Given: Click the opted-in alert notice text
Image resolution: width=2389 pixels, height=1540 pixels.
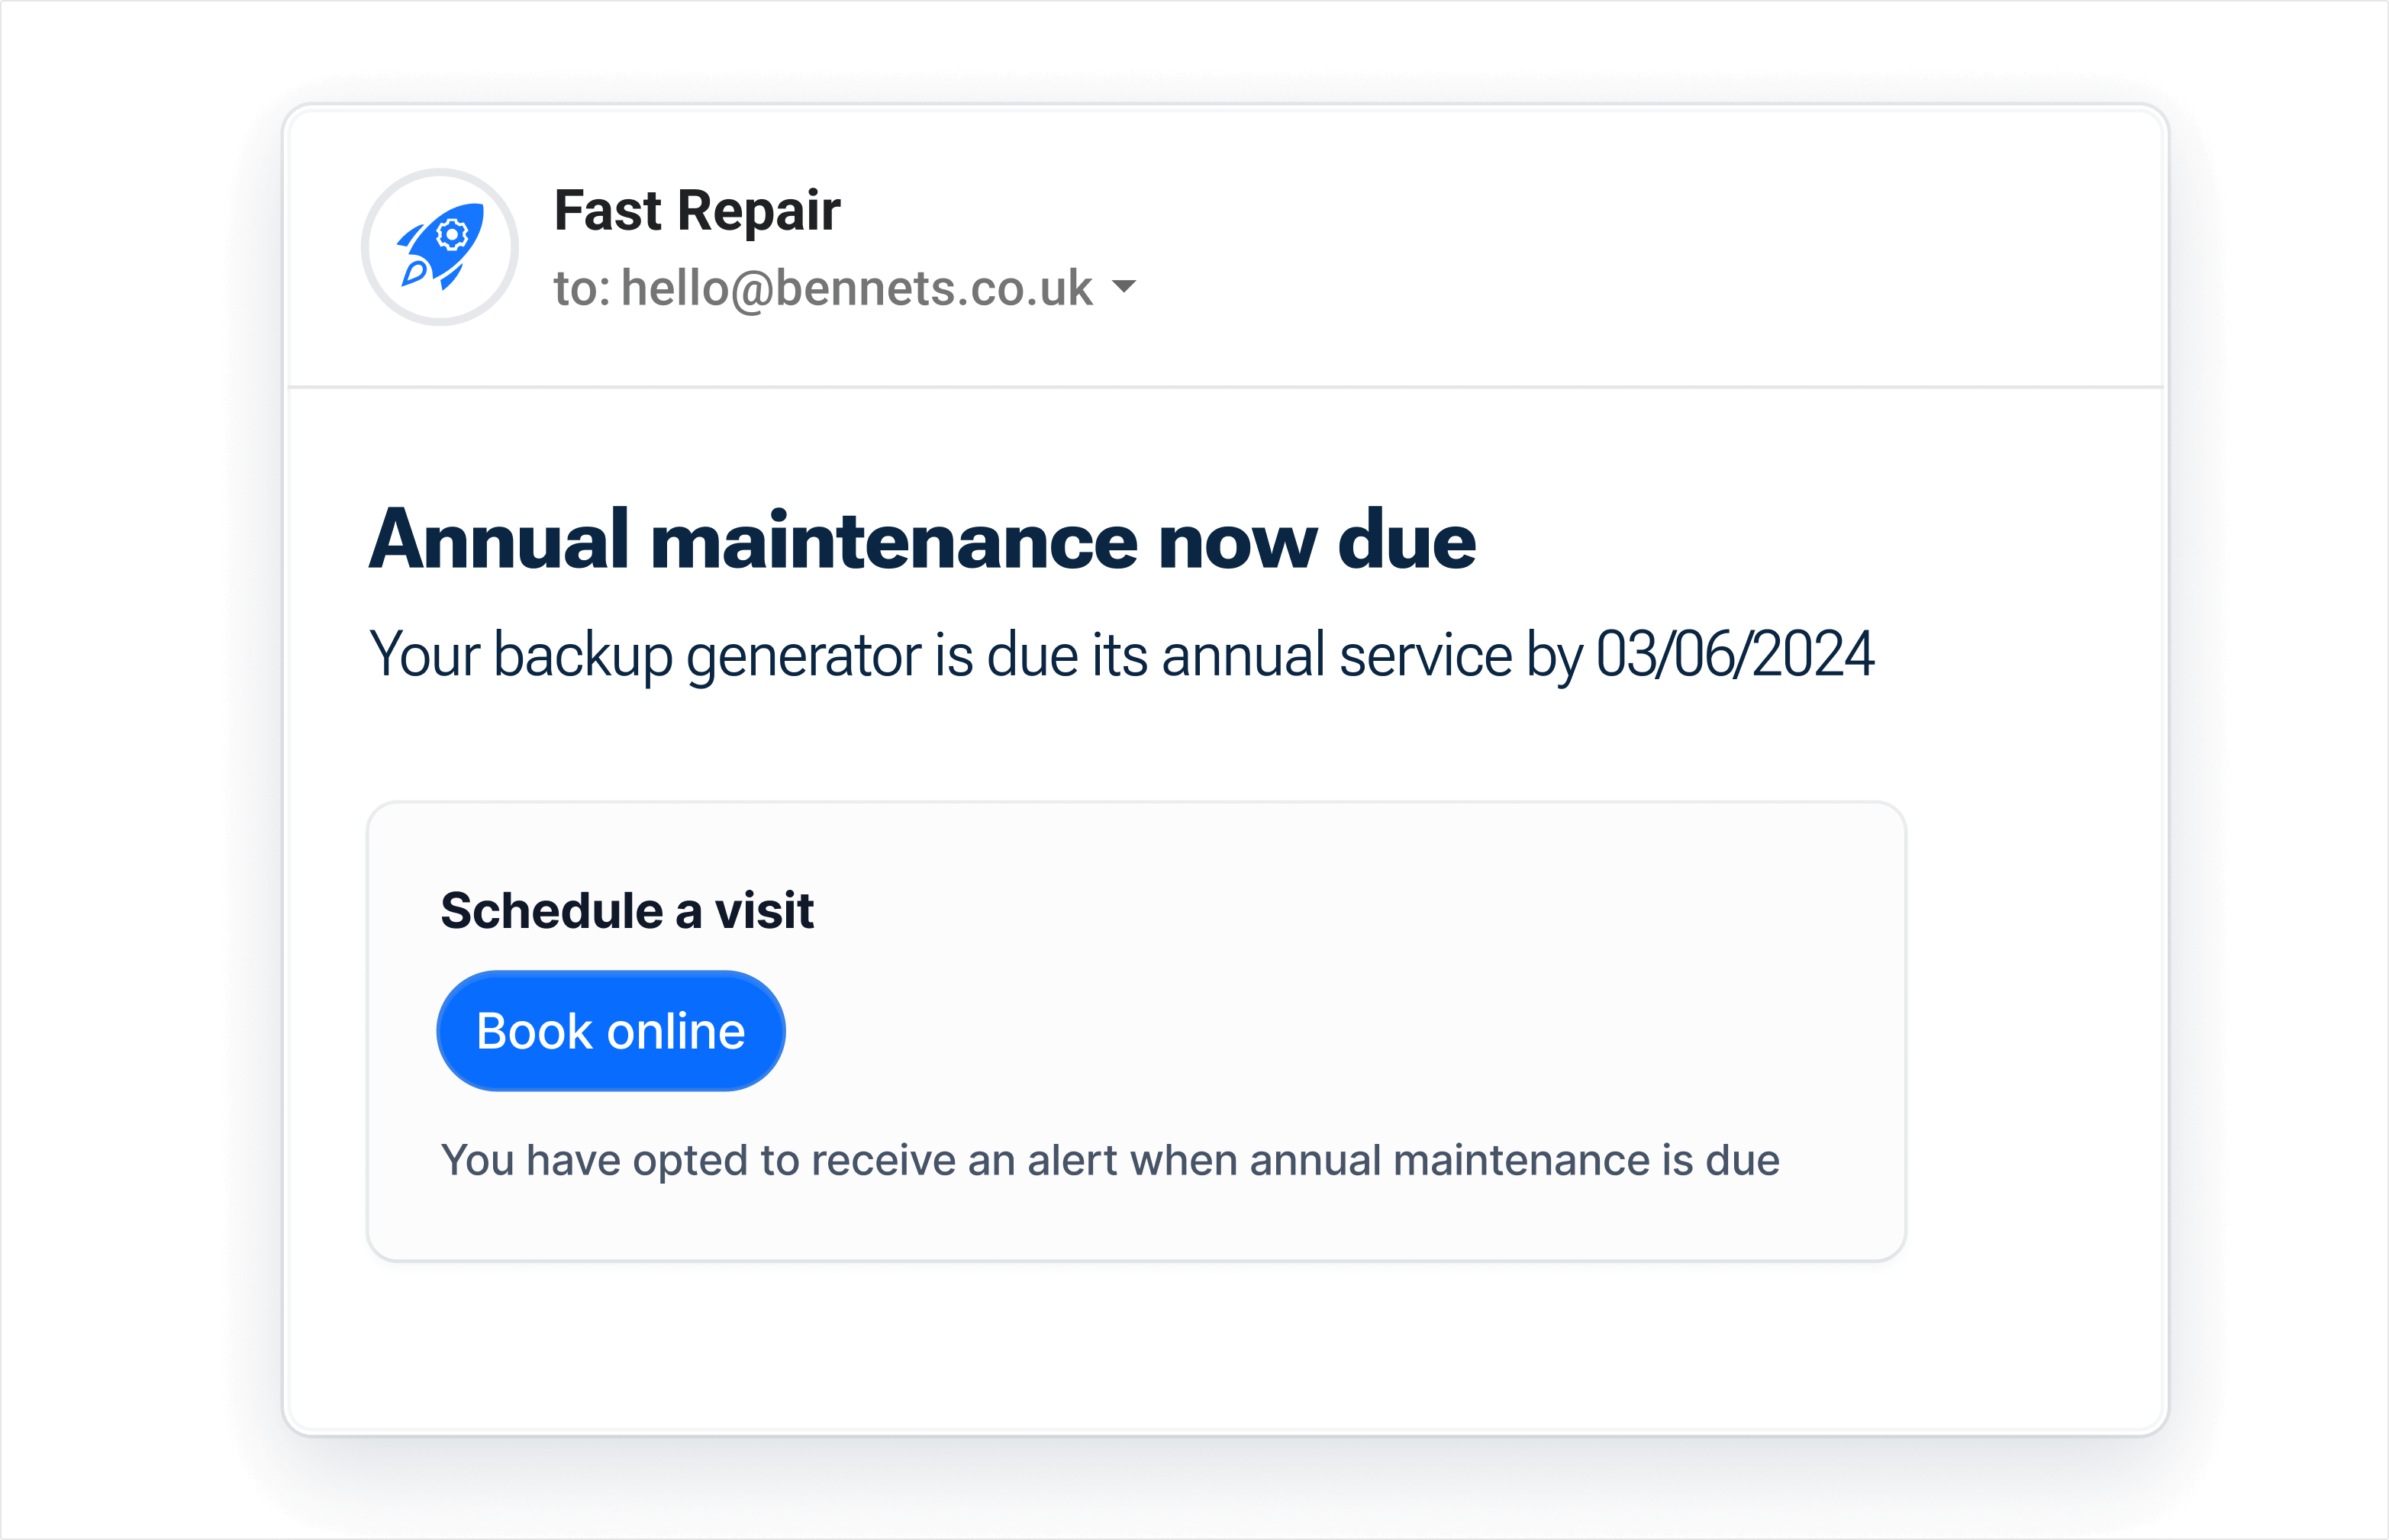Looking at the screenshot, I should point(1109,1160).
